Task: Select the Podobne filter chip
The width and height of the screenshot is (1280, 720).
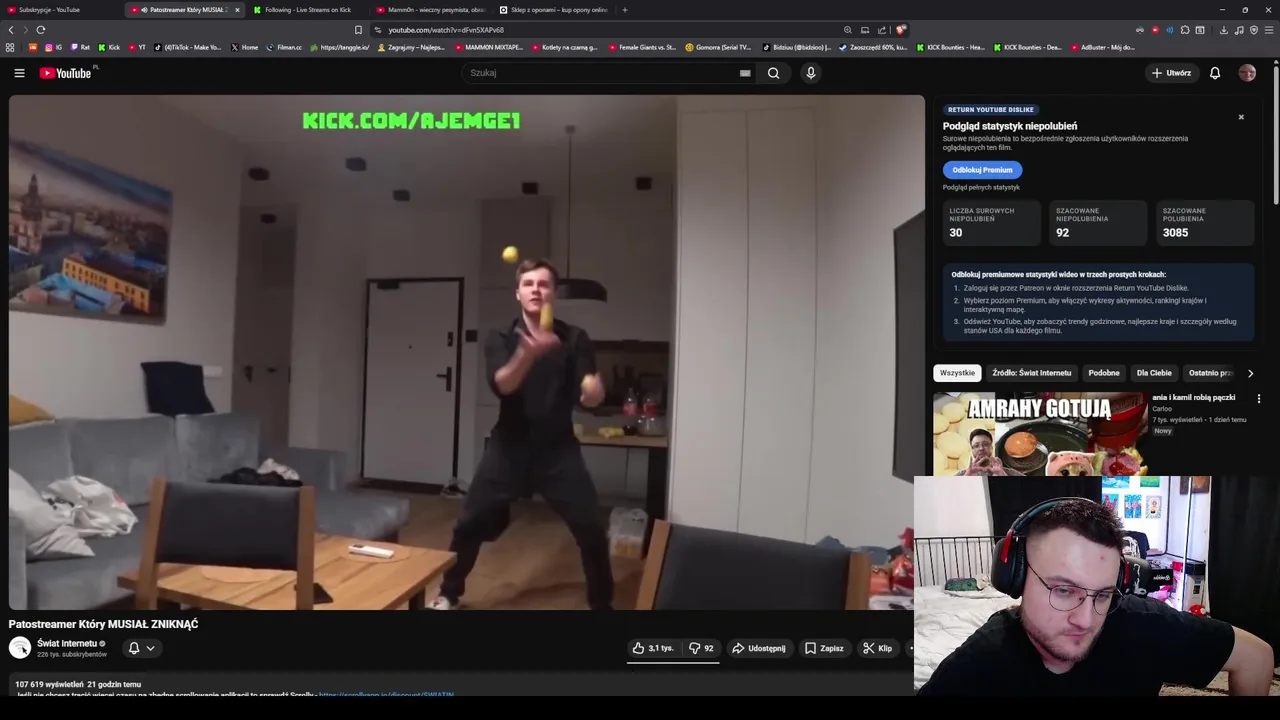Action: (1104, 373)
